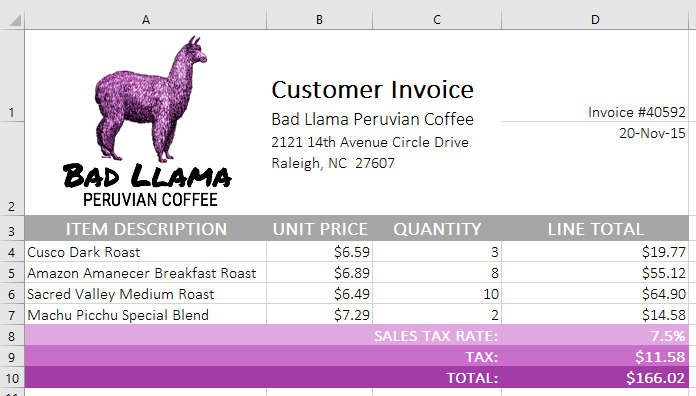Click the Customer Invoice title cell
Viewport: 696px width, 396px height.
pyautogui.click(x=372, y=90)
